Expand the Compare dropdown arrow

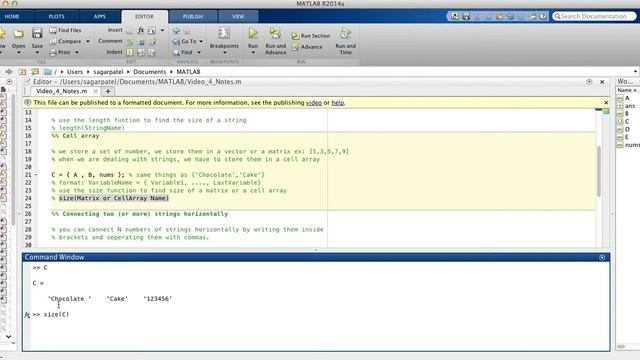(88, 41)
